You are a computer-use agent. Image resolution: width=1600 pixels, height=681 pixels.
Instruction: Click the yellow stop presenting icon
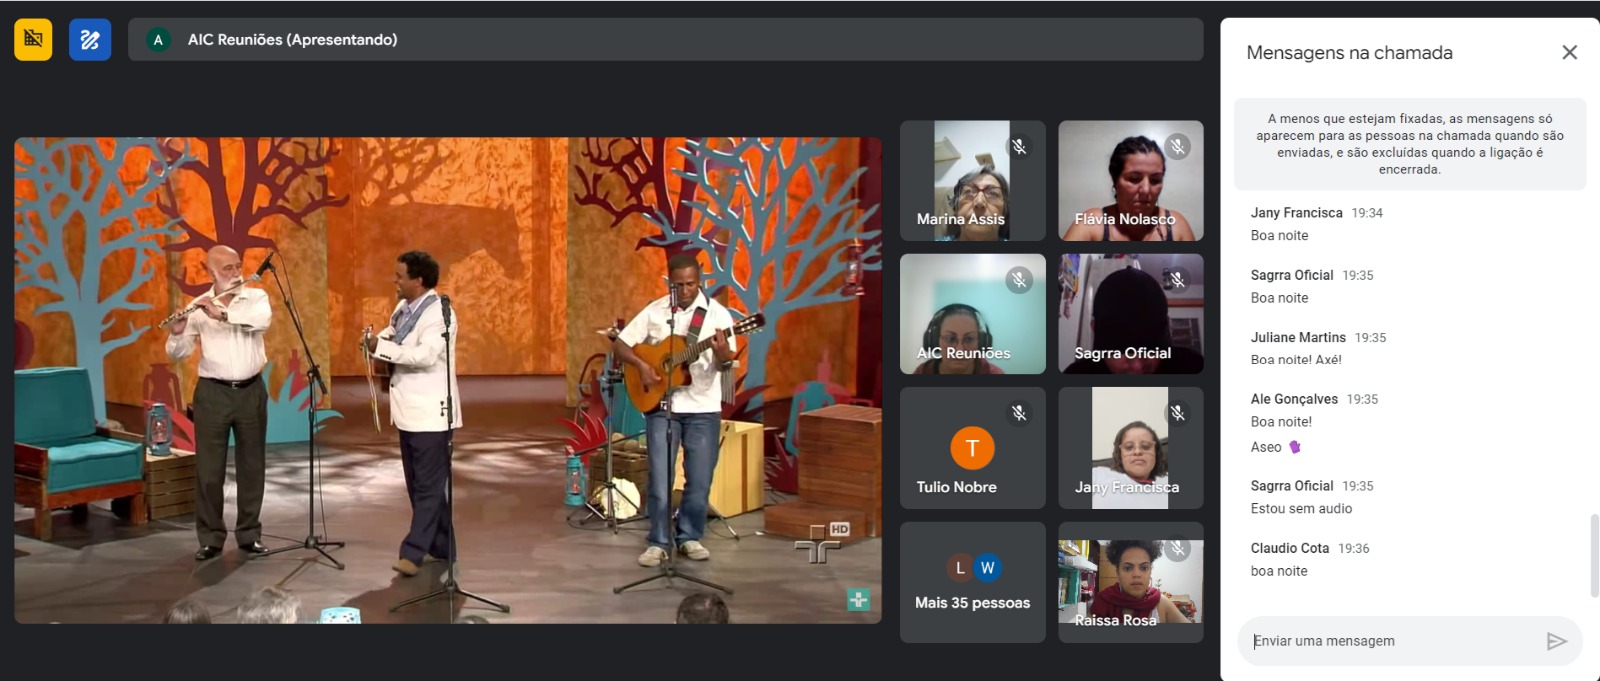click(x=33, y=39)
